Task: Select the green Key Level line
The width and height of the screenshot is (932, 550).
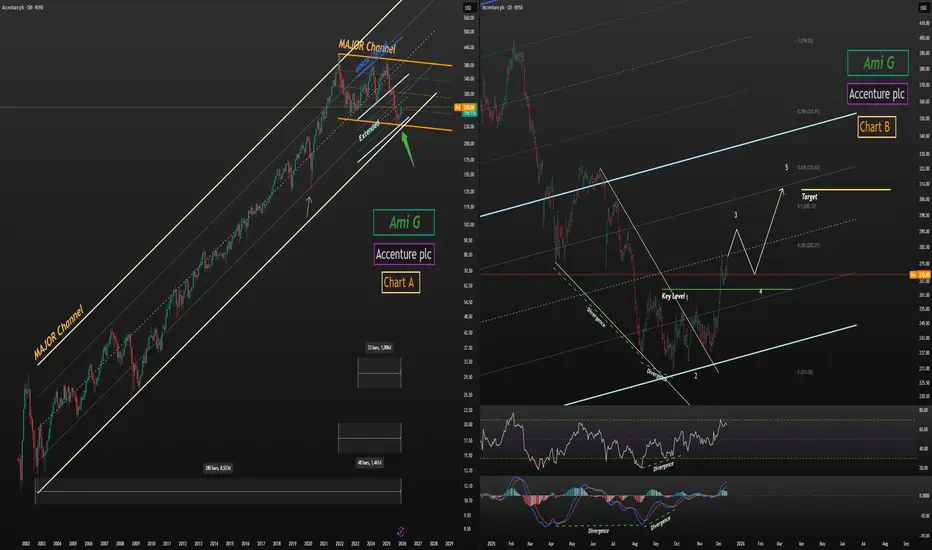Action: tap(727, 290)
